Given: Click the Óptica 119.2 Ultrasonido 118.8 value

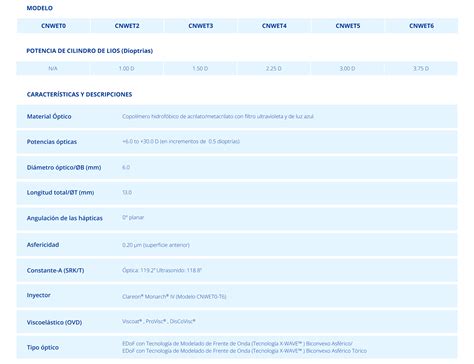Looking at the screenshot, I should click(162, 270).
